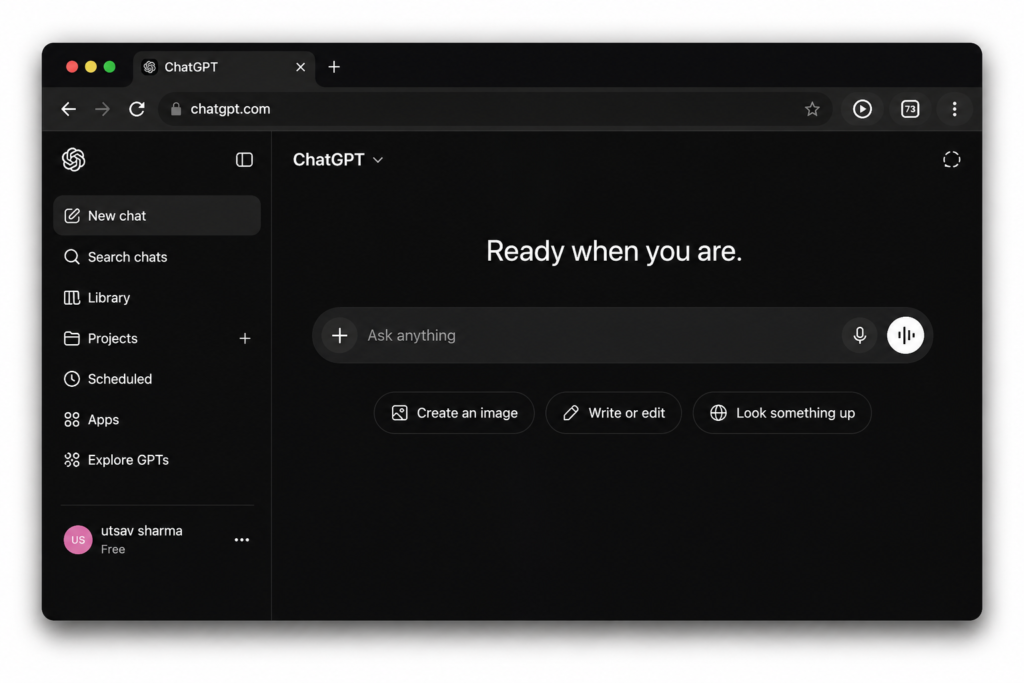
Task: Open the tab counter showing 73
Action: [x=910, y=109]
